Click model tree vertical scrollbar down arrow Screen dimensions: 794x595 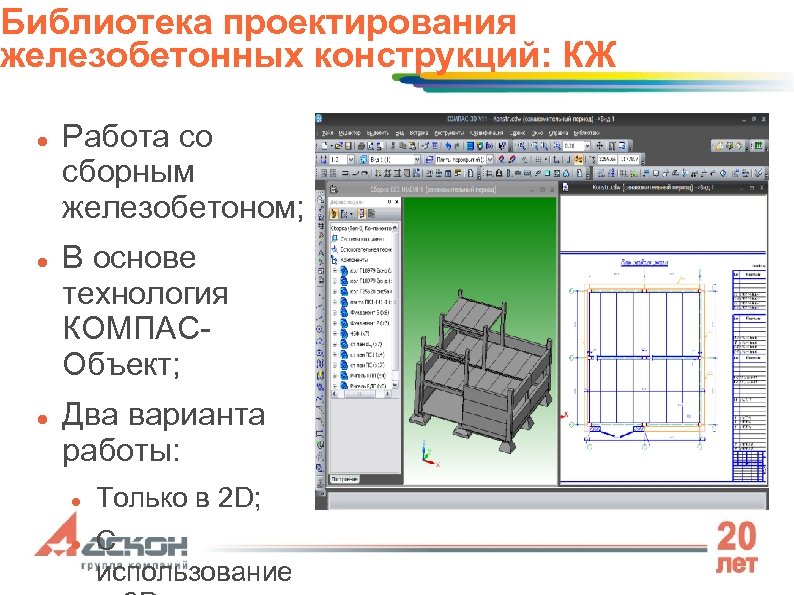[x=395, y=385]
